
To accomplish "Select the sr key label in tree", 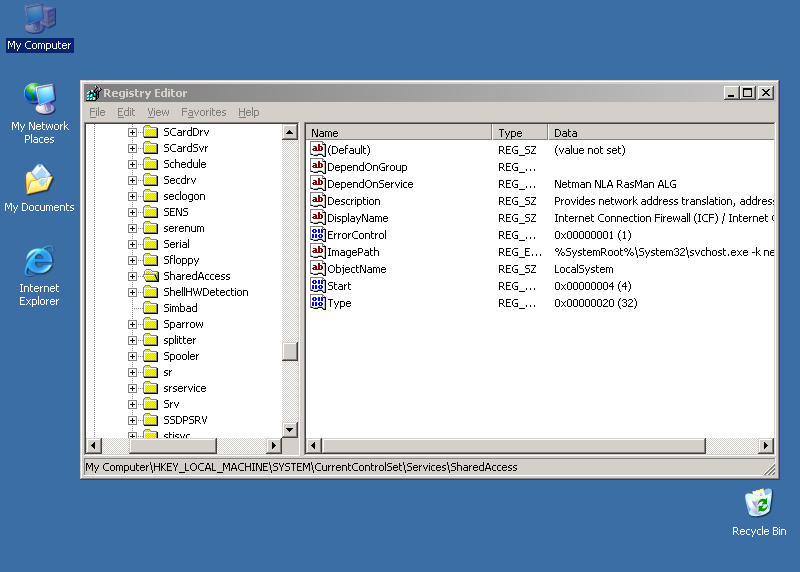I will click(x=168, y=372).
